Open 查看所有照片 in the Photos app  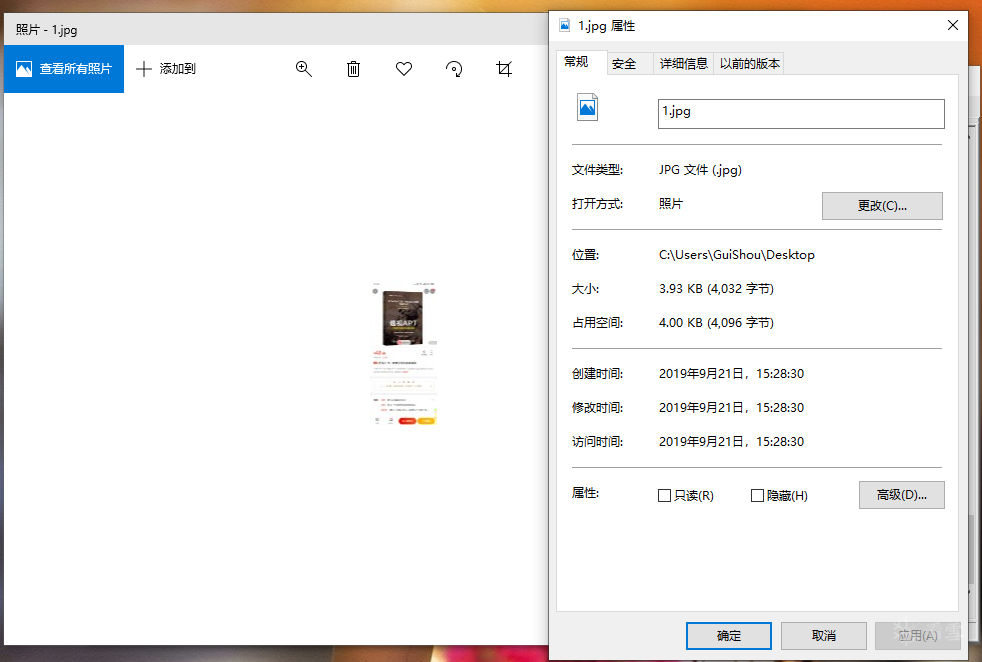pos(64,69)
